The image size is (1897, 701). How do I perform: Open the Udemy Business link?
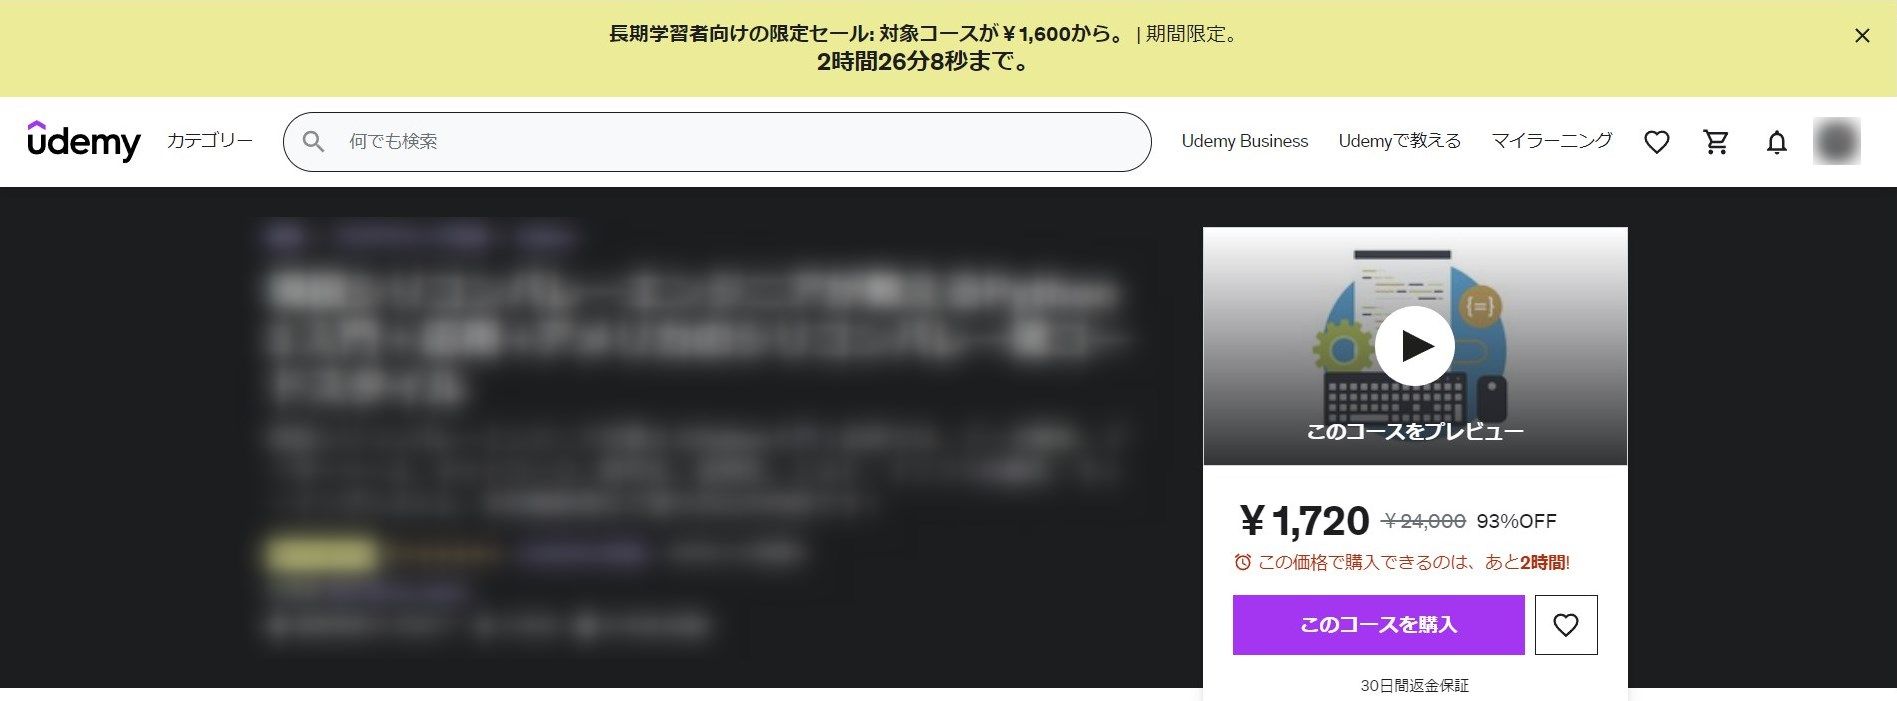pyautogui.click(x=1244, y=141)
